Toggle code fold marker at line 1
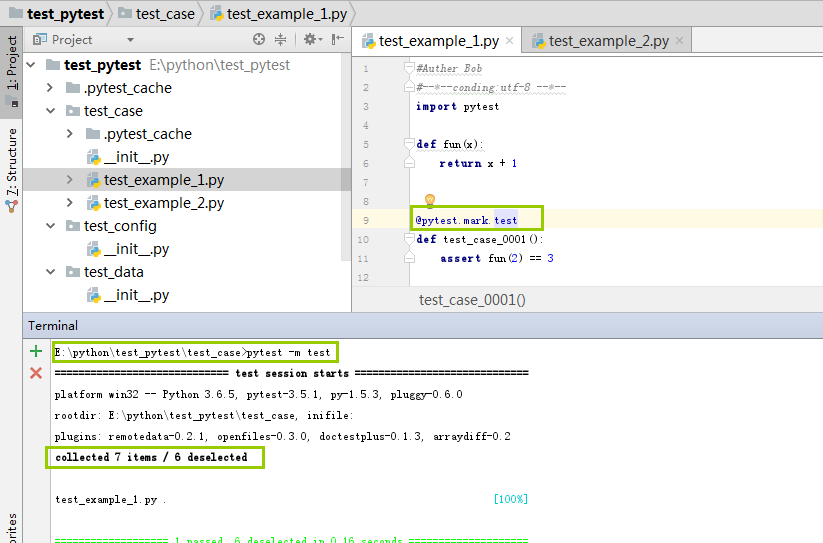 (409, 68)
